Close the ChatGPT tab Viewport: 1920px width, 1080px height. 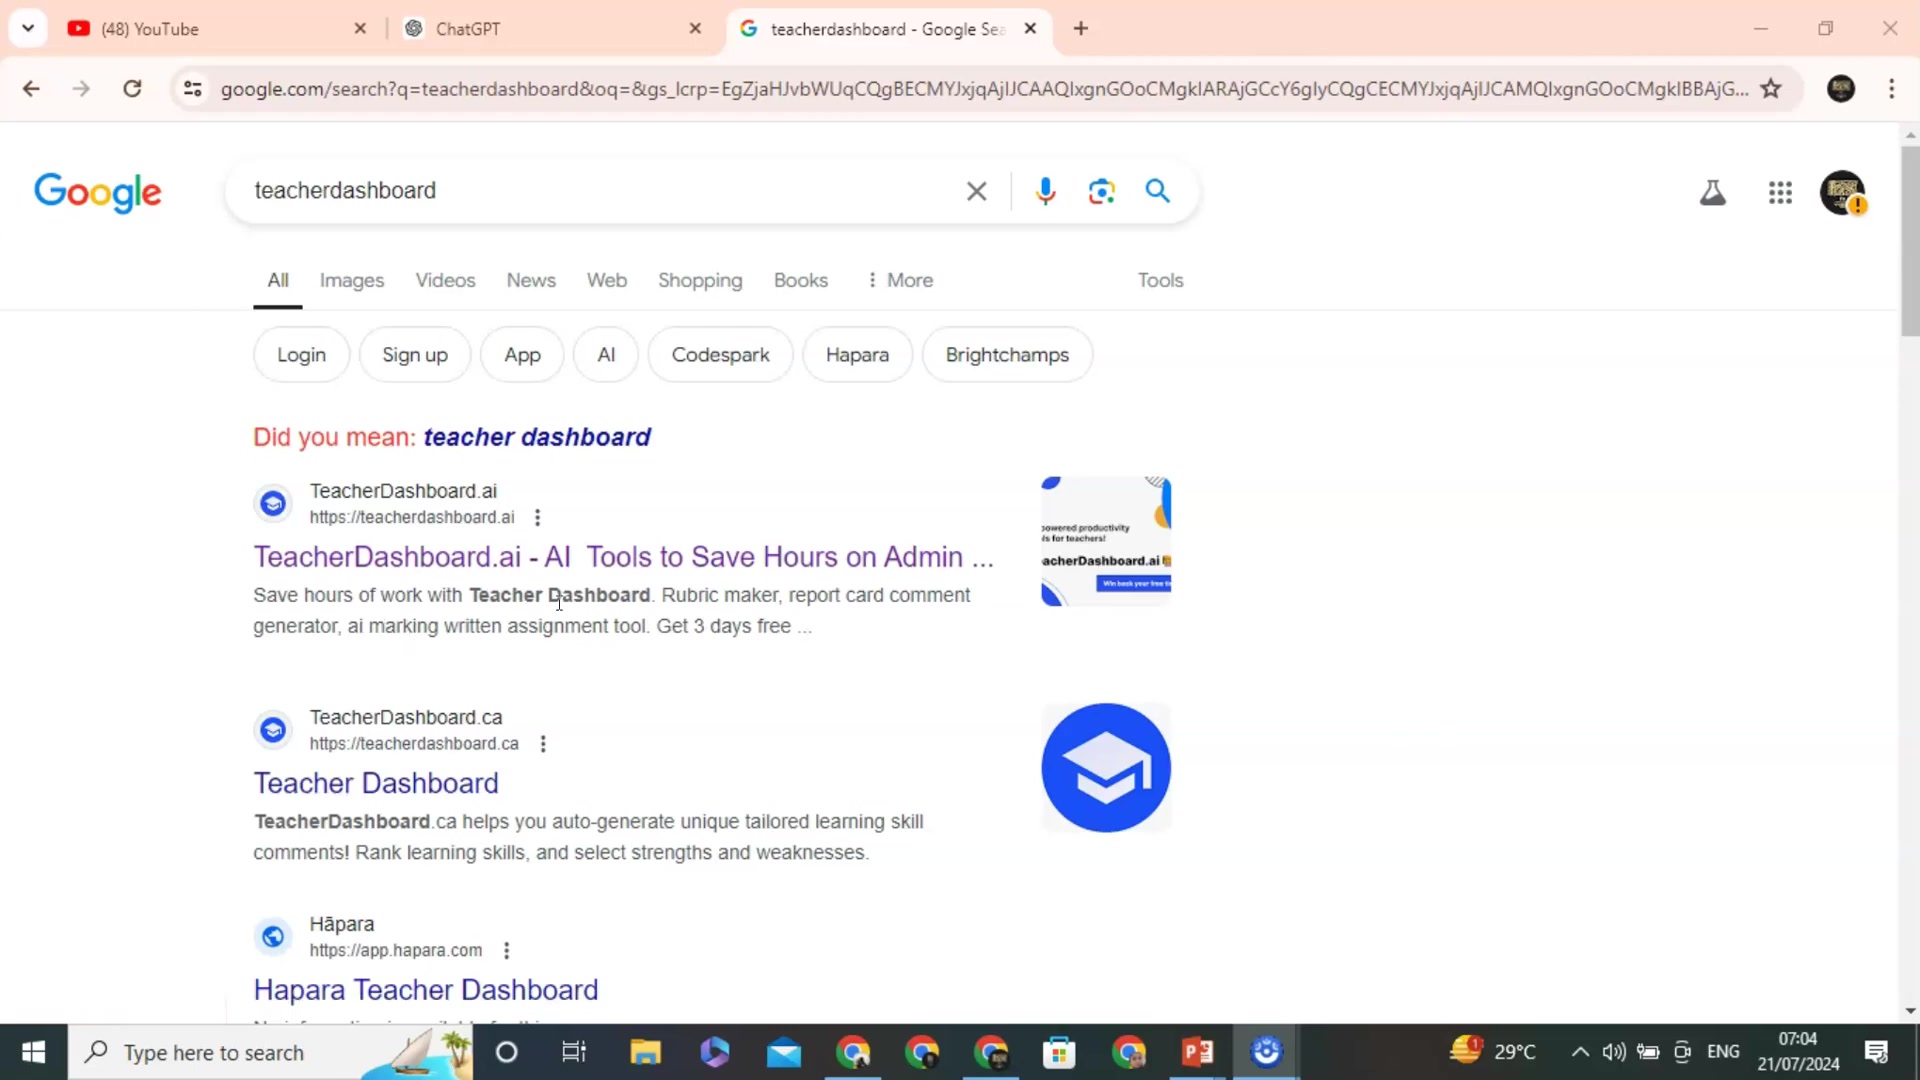click(x=695, y=29)
